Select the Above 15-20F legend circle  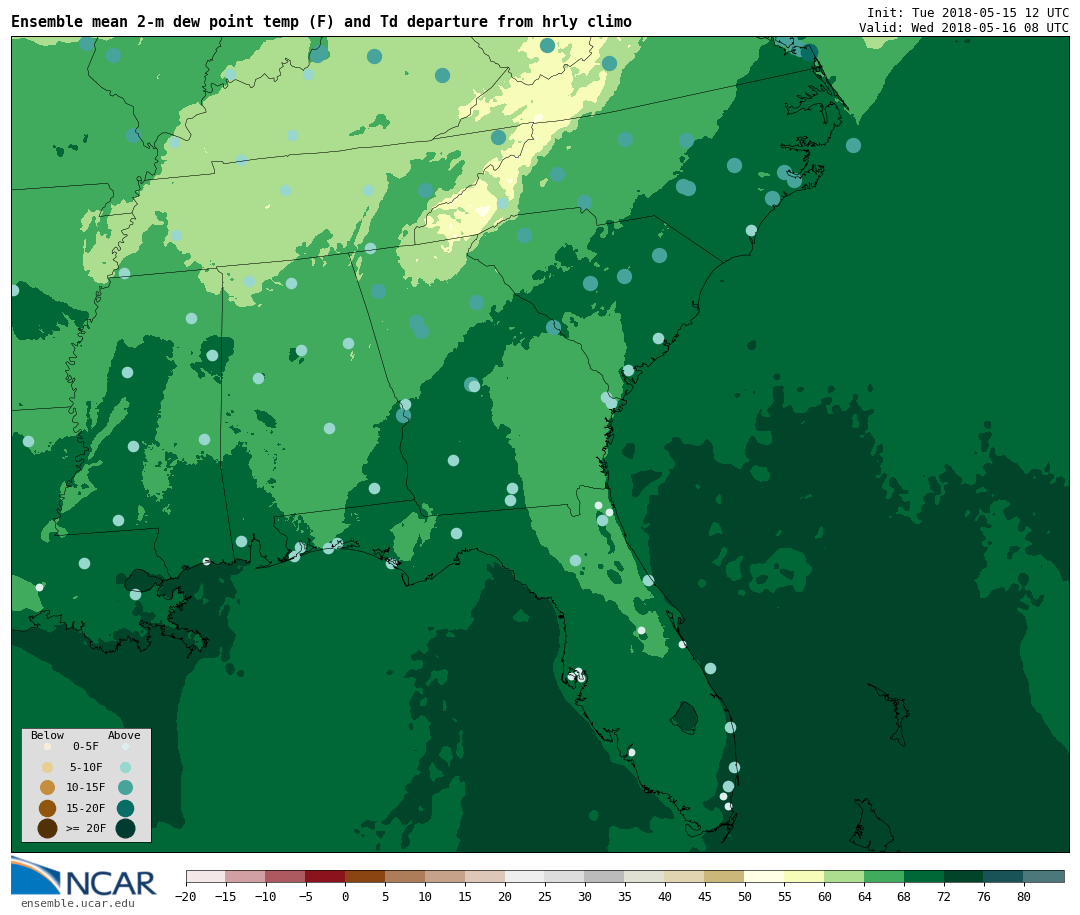[x=125, y=808]
